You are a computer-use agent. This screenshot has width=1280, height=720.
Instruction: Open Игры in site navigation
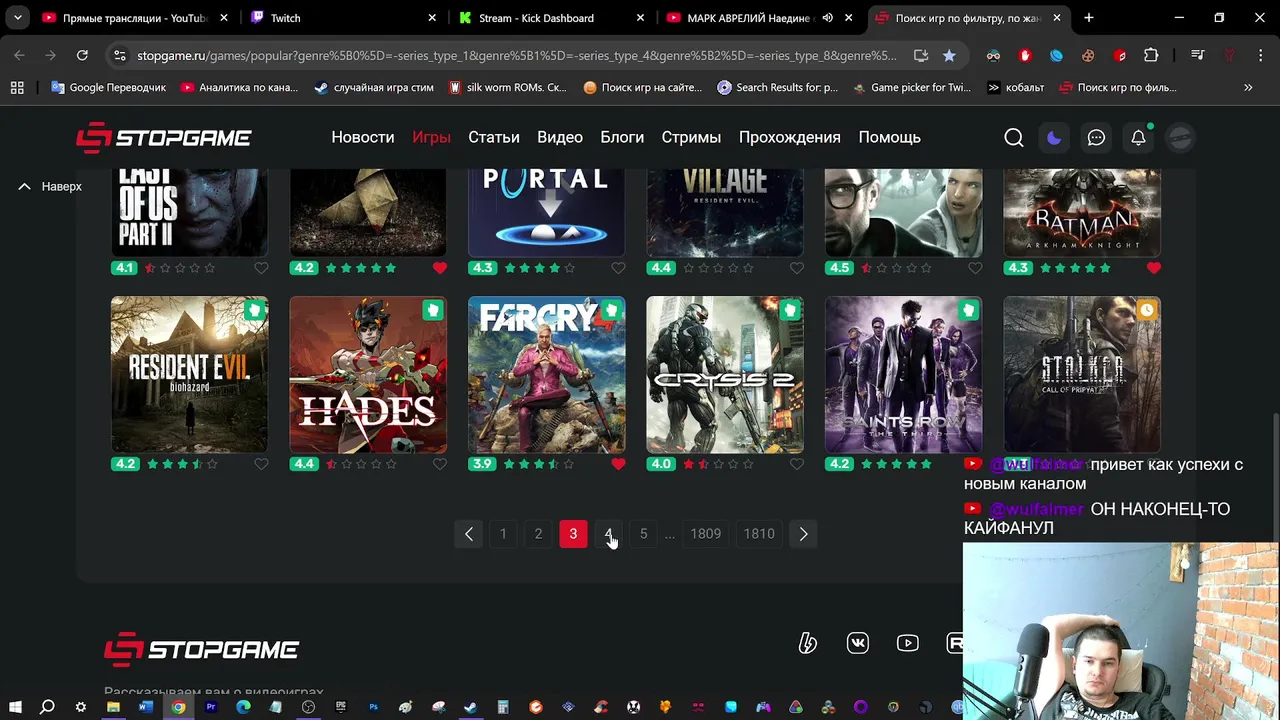[x=431, y=138]
